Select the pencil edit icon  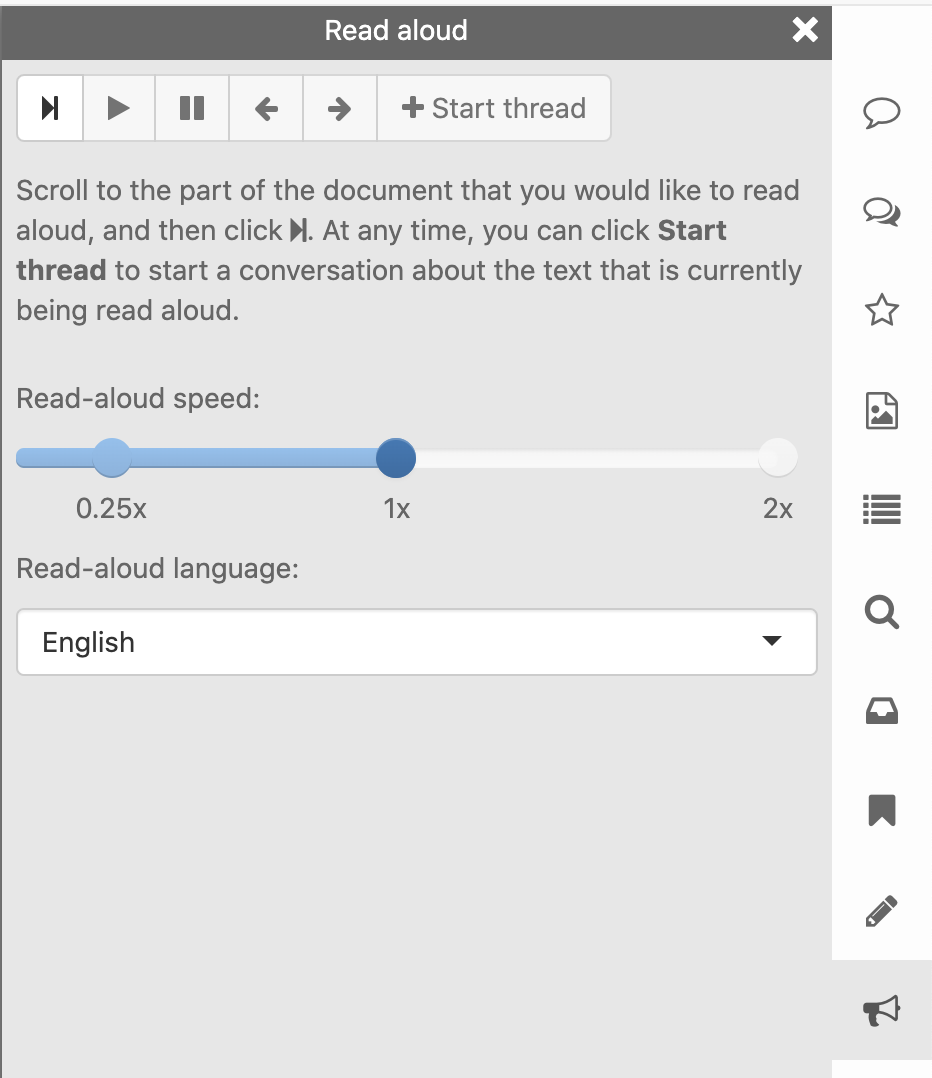point(881,911)
